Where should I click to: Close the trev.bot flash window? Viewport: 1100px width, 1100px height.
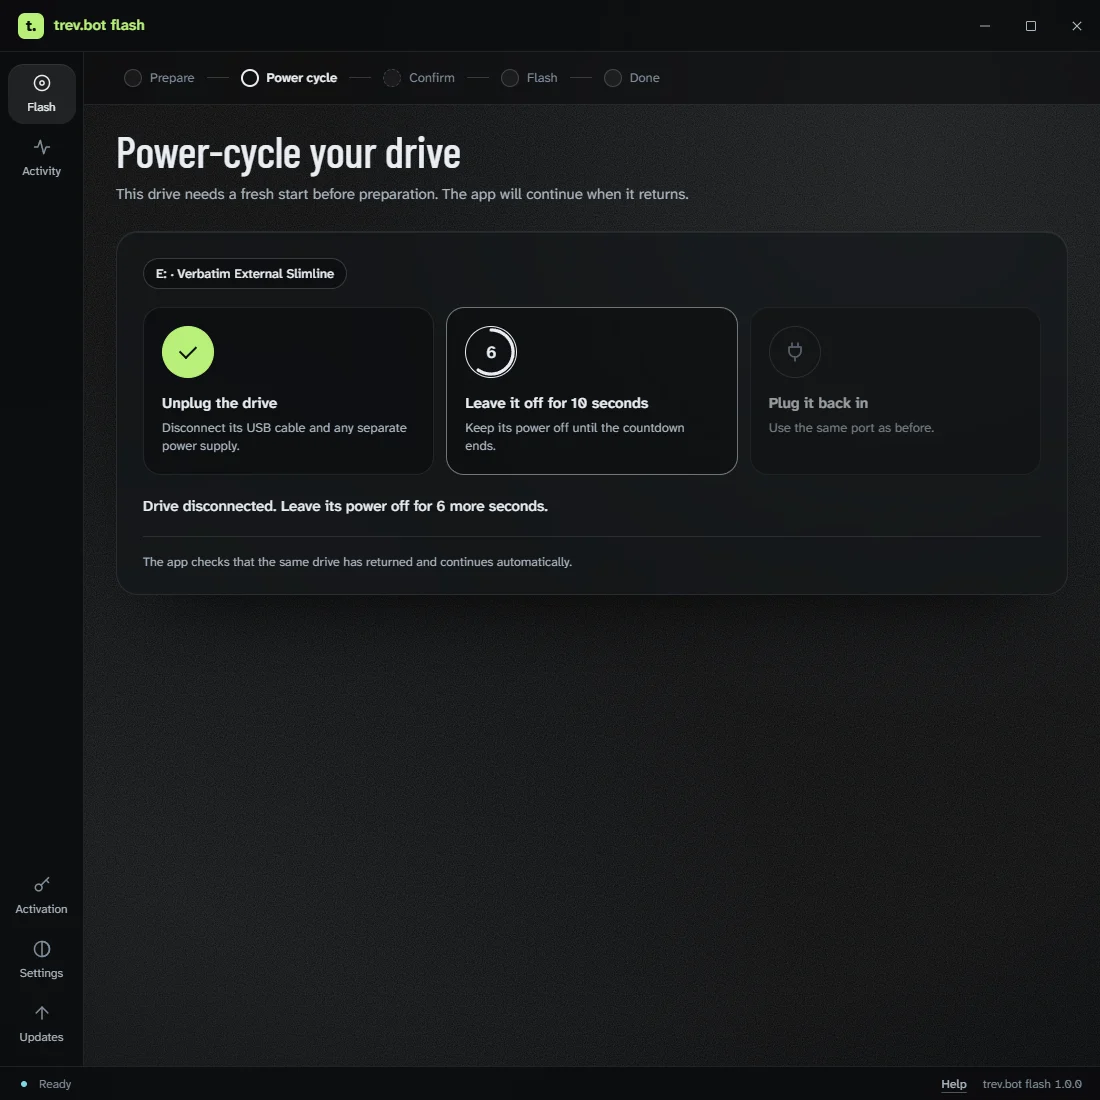point(1076,26)
